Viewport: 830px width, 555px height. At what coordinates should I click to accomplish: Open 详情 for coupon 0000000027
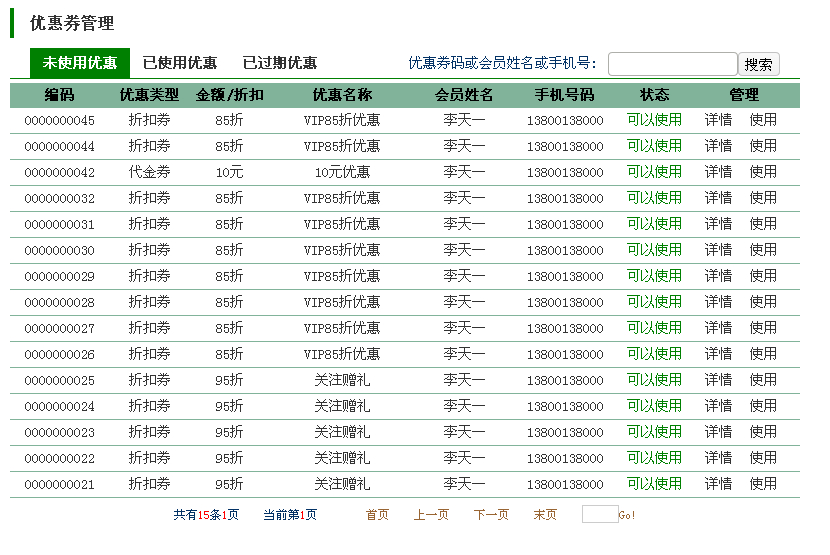[x=718, y=328]
